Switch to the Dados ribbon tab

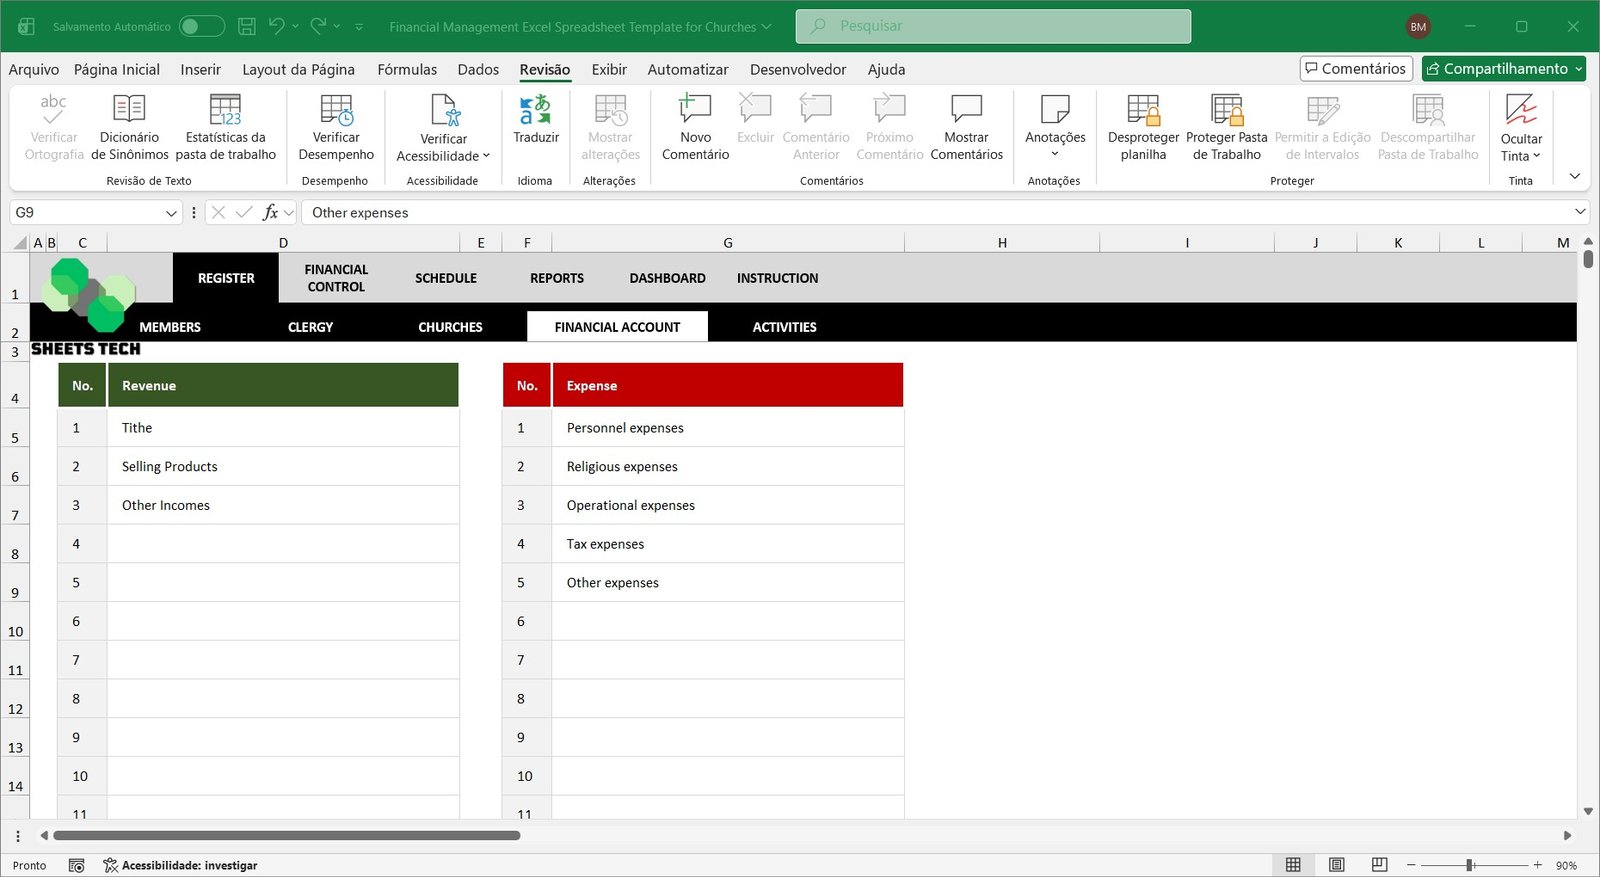pyautogui.click(x=478, y=69)
